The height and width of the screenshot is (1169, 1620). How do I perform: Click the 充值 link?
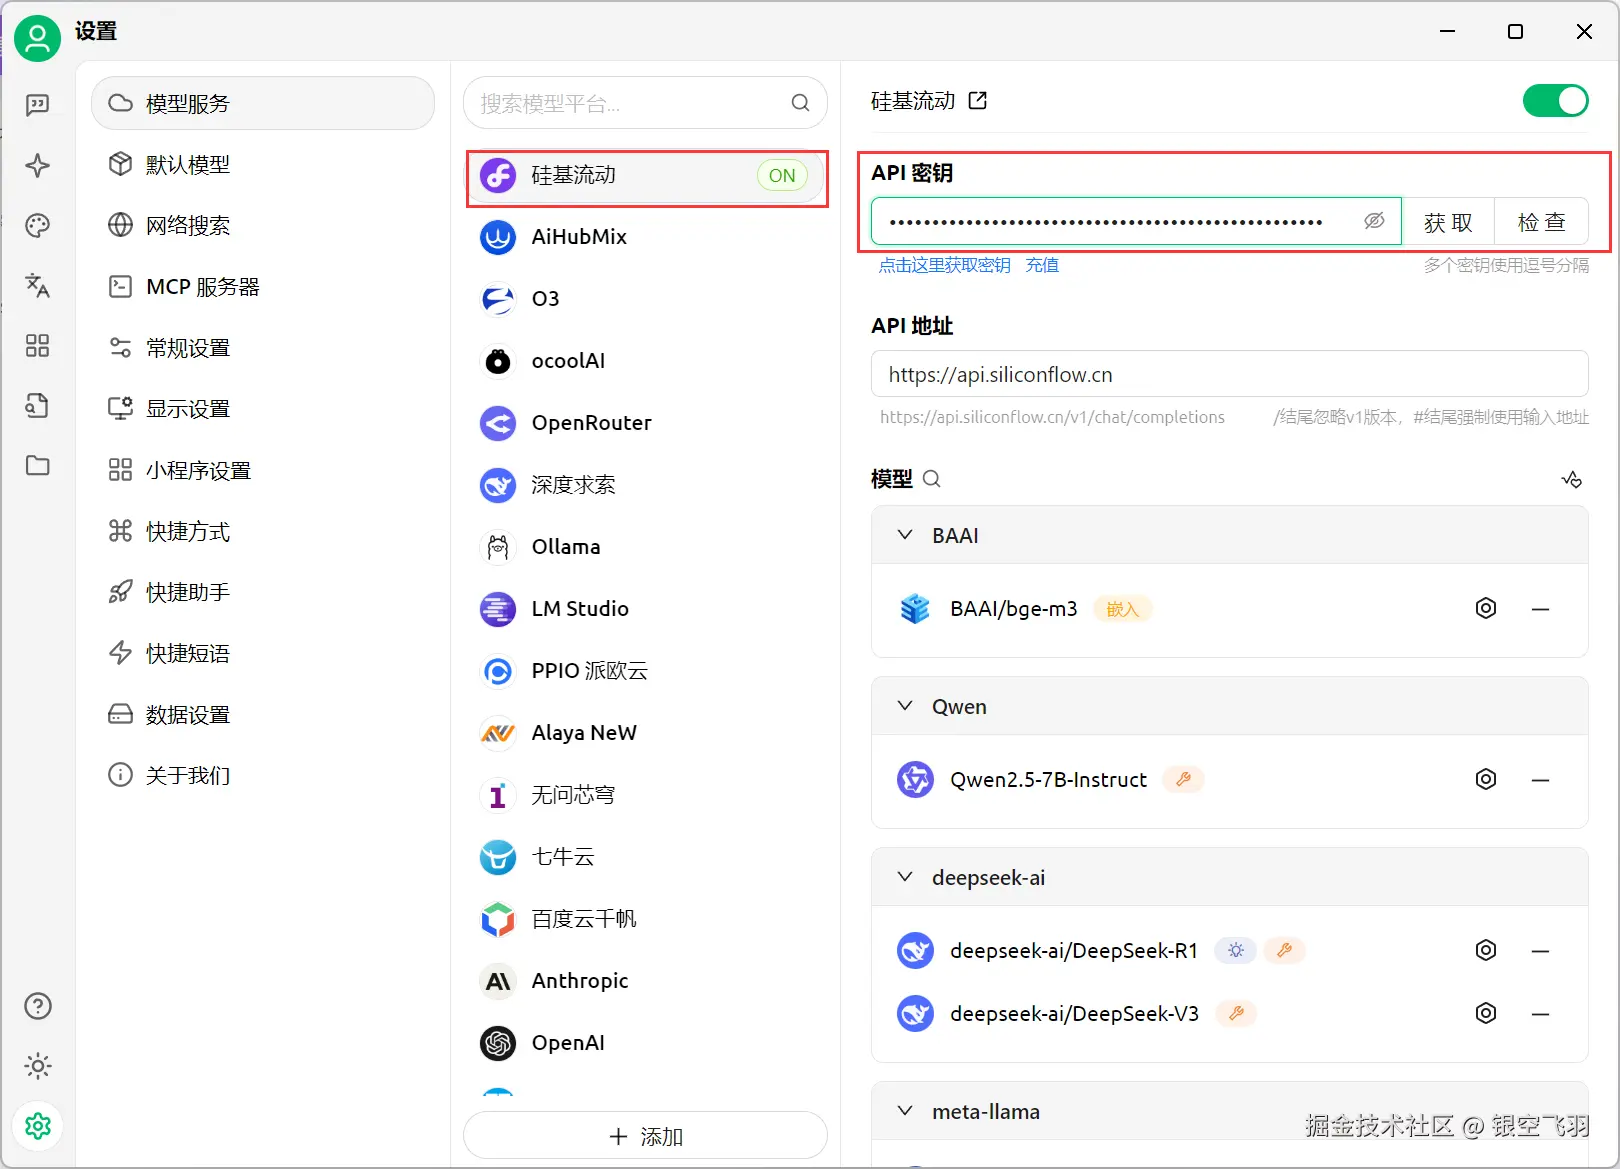(x=1042, y=265)
